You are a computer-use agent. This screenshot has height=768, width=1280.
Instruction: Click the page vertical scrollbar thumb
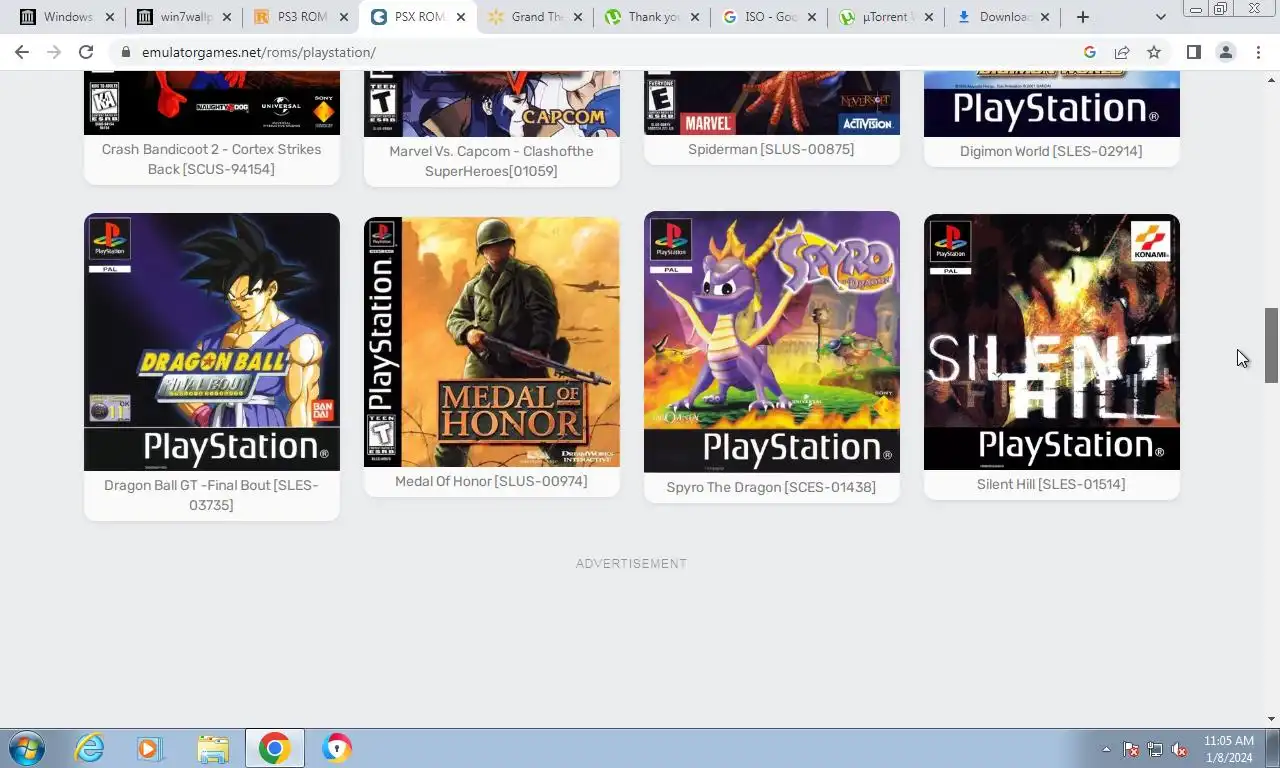pyautogui.click(x=1271, y=346)
